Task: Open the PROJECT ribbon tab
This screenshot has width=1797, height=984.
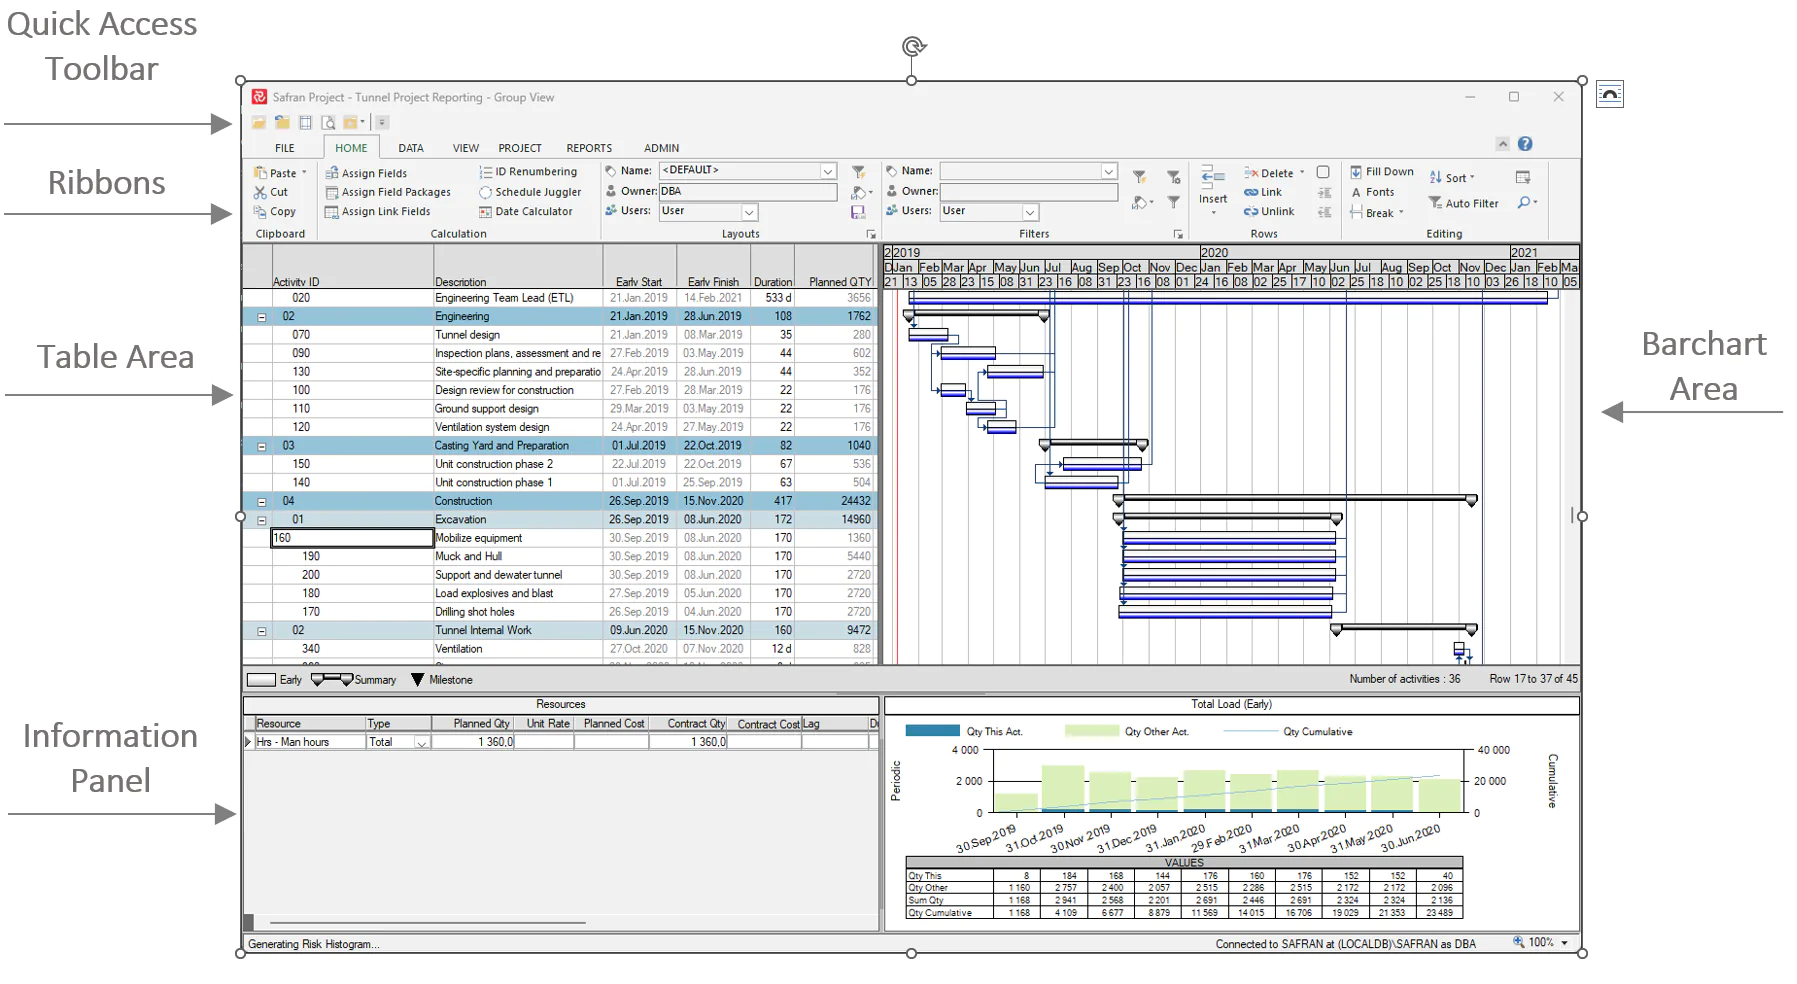Action: point(520,148)
